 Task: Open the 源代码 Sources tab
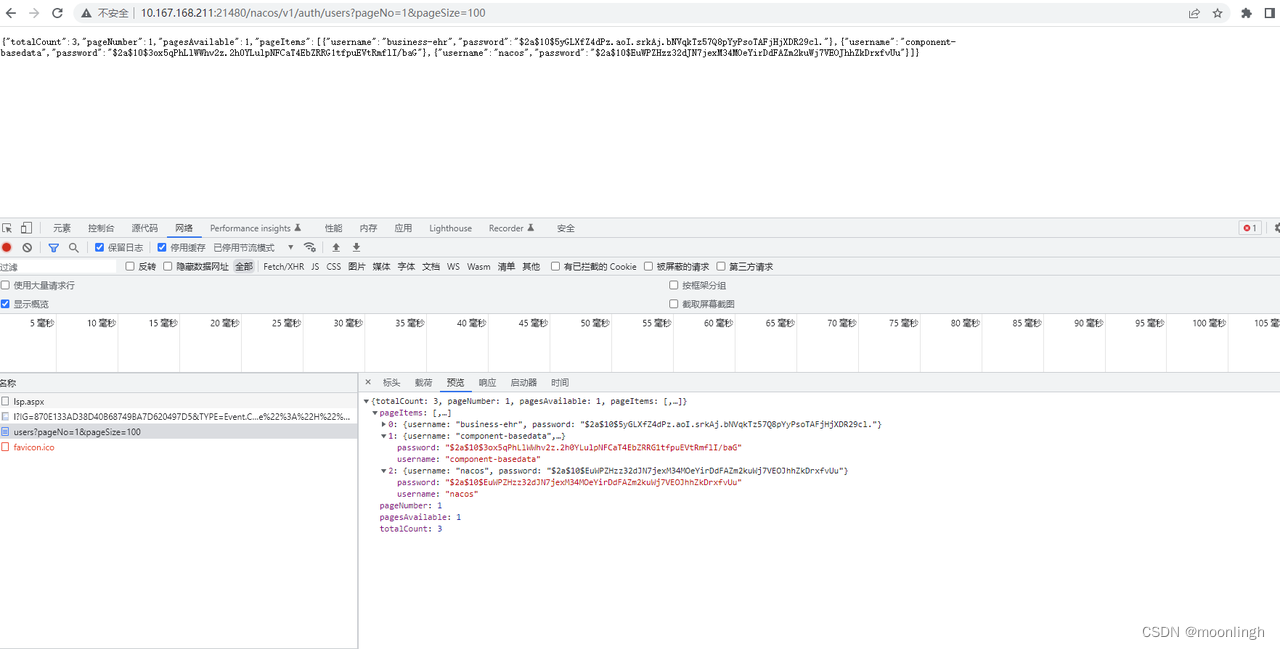145,228
